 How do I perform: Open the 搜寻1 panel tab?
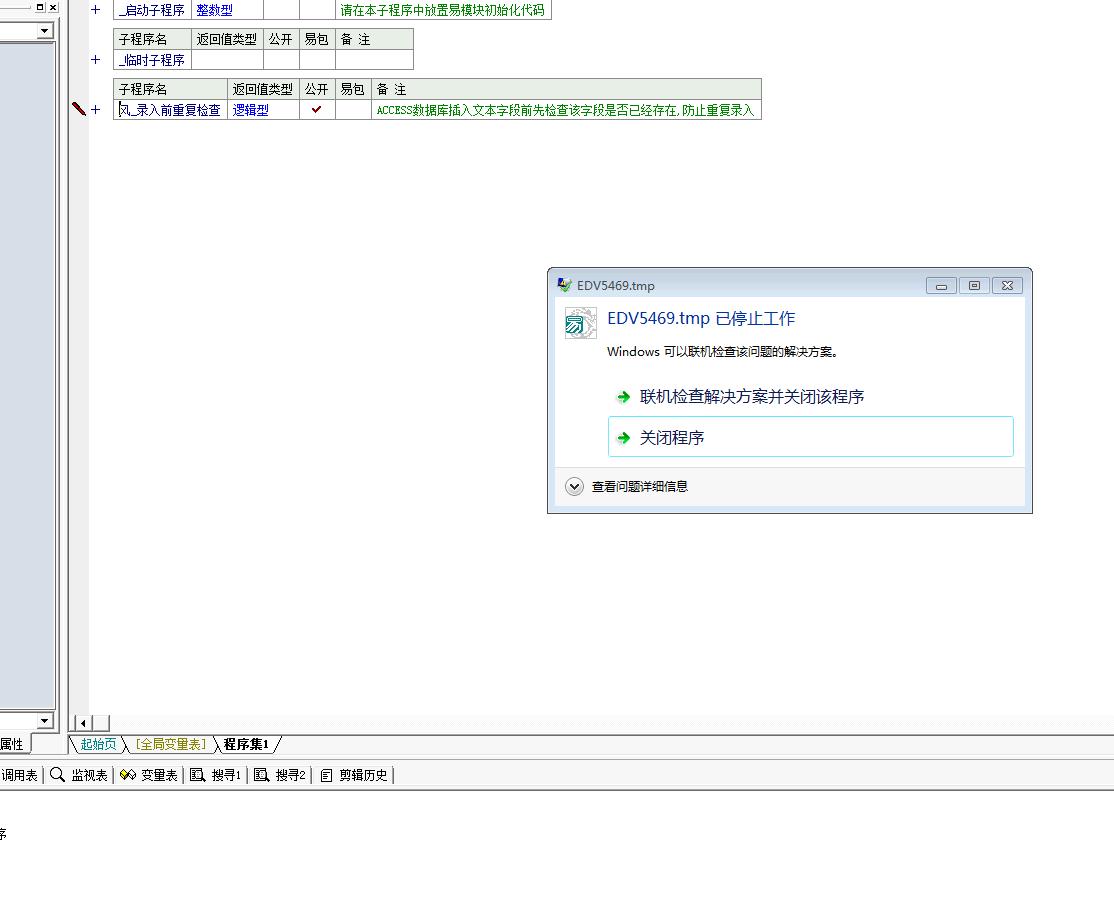click(216, 775)
